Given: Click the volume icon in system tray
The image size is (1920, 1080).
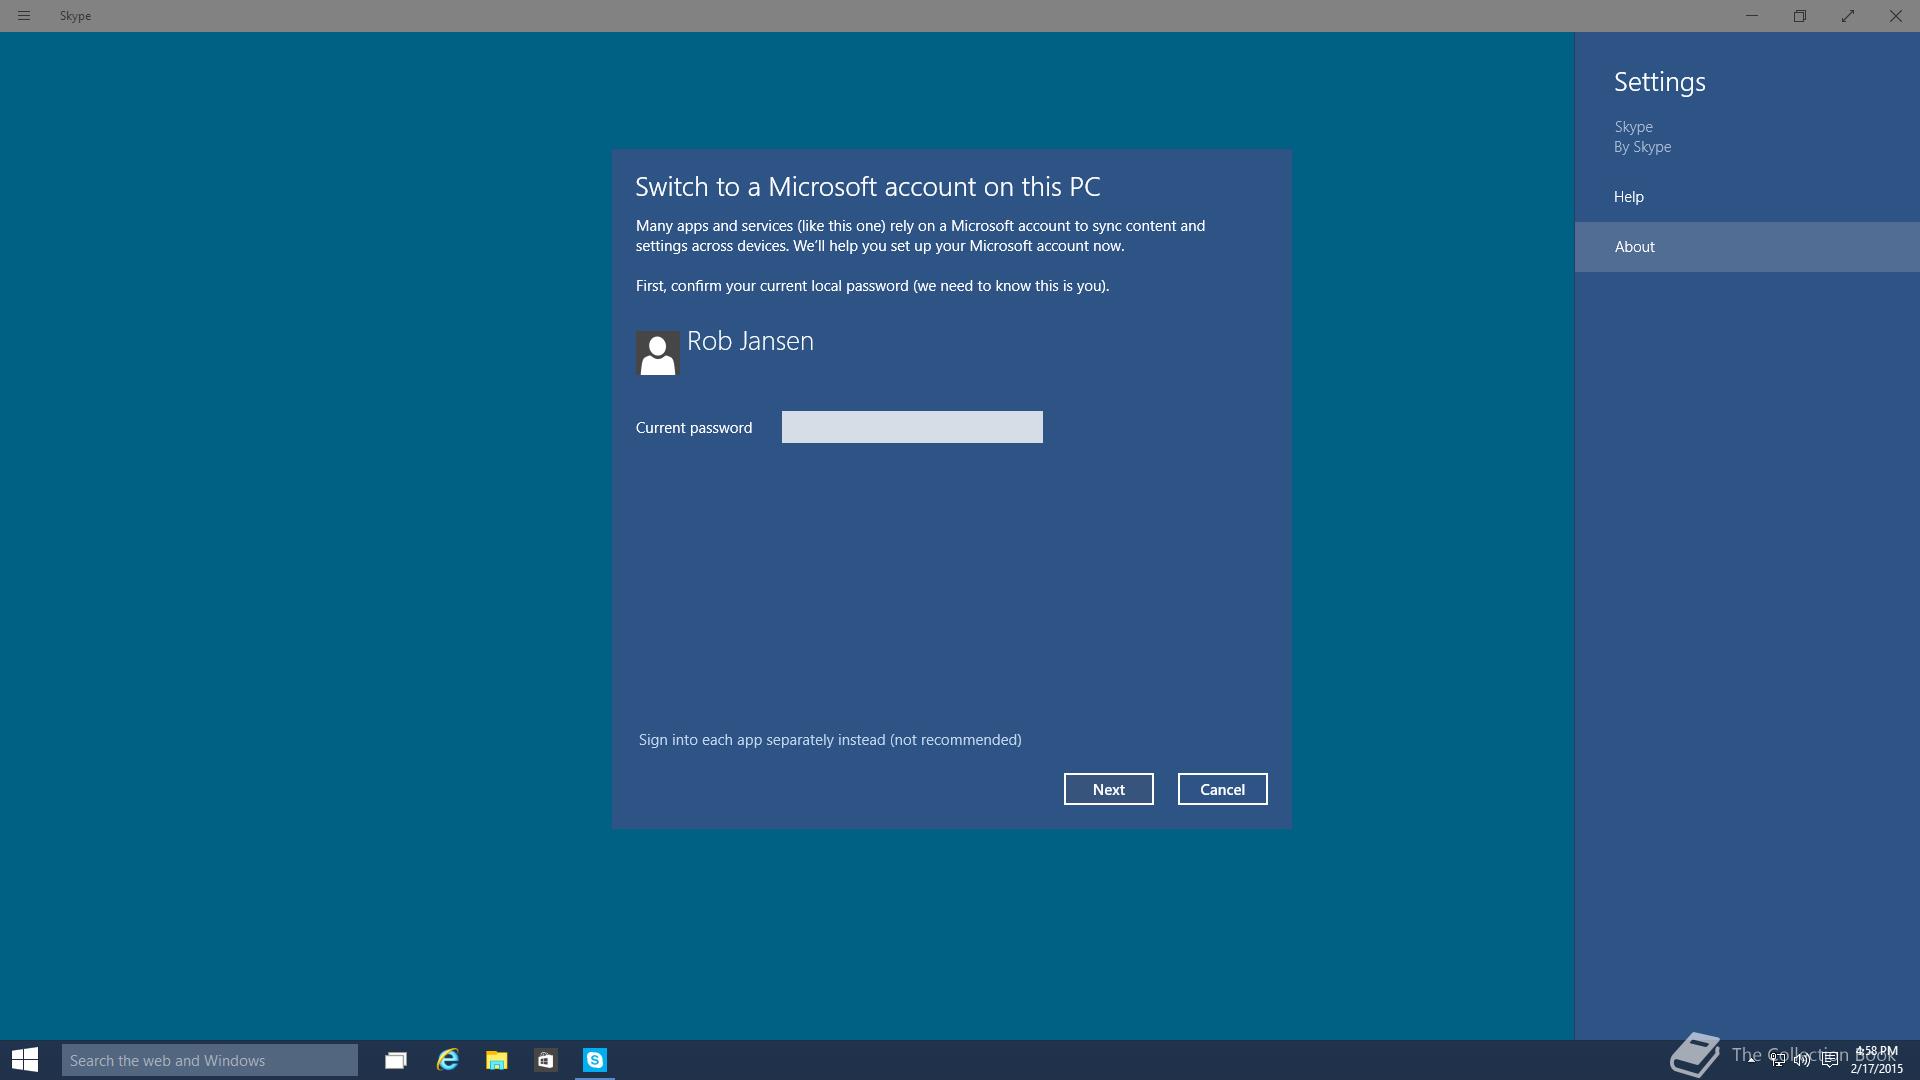Looking at the screenshot, I should coord(1803,1060).
